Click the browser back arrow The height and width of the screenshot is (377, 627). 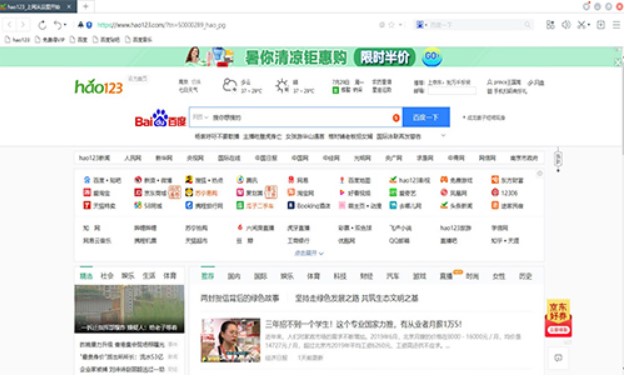coord(10,25)
